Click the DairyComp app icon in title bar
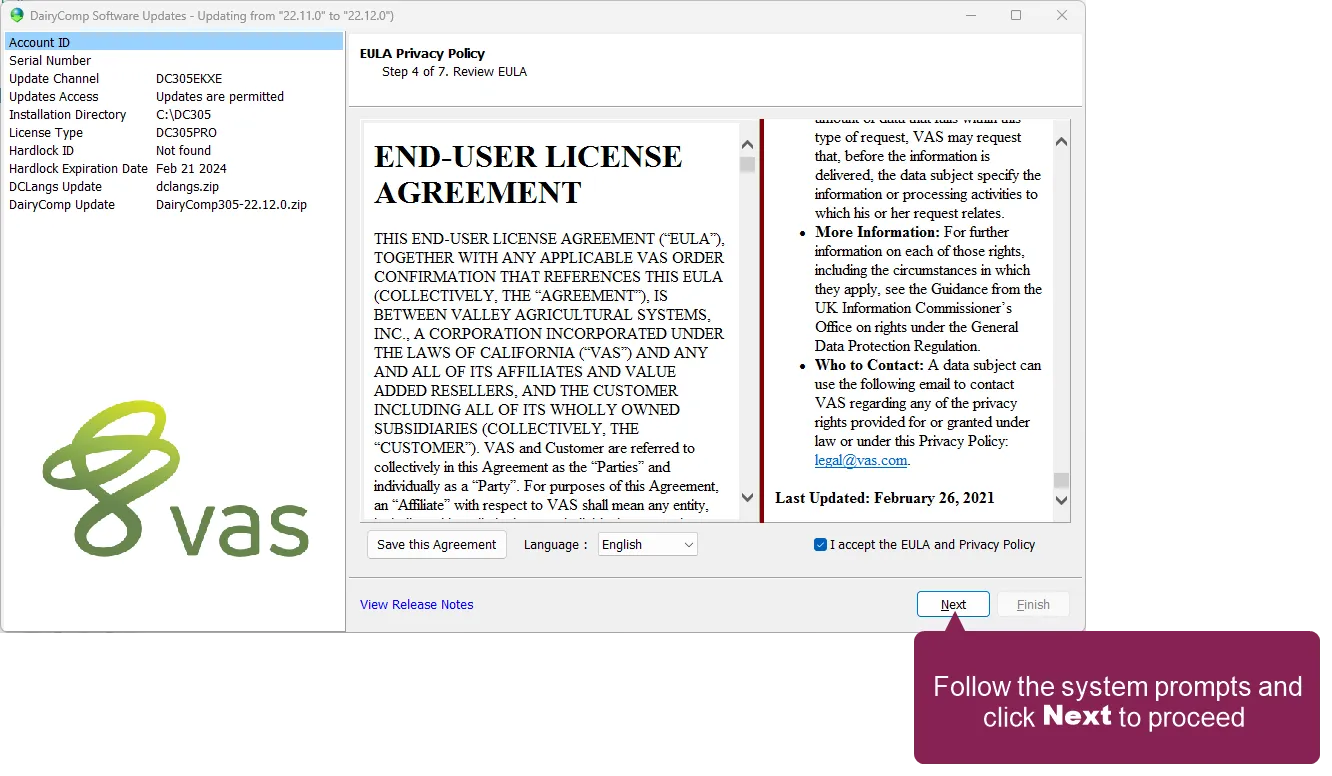This screenshot has height=776, width=1332. [17, 15]
